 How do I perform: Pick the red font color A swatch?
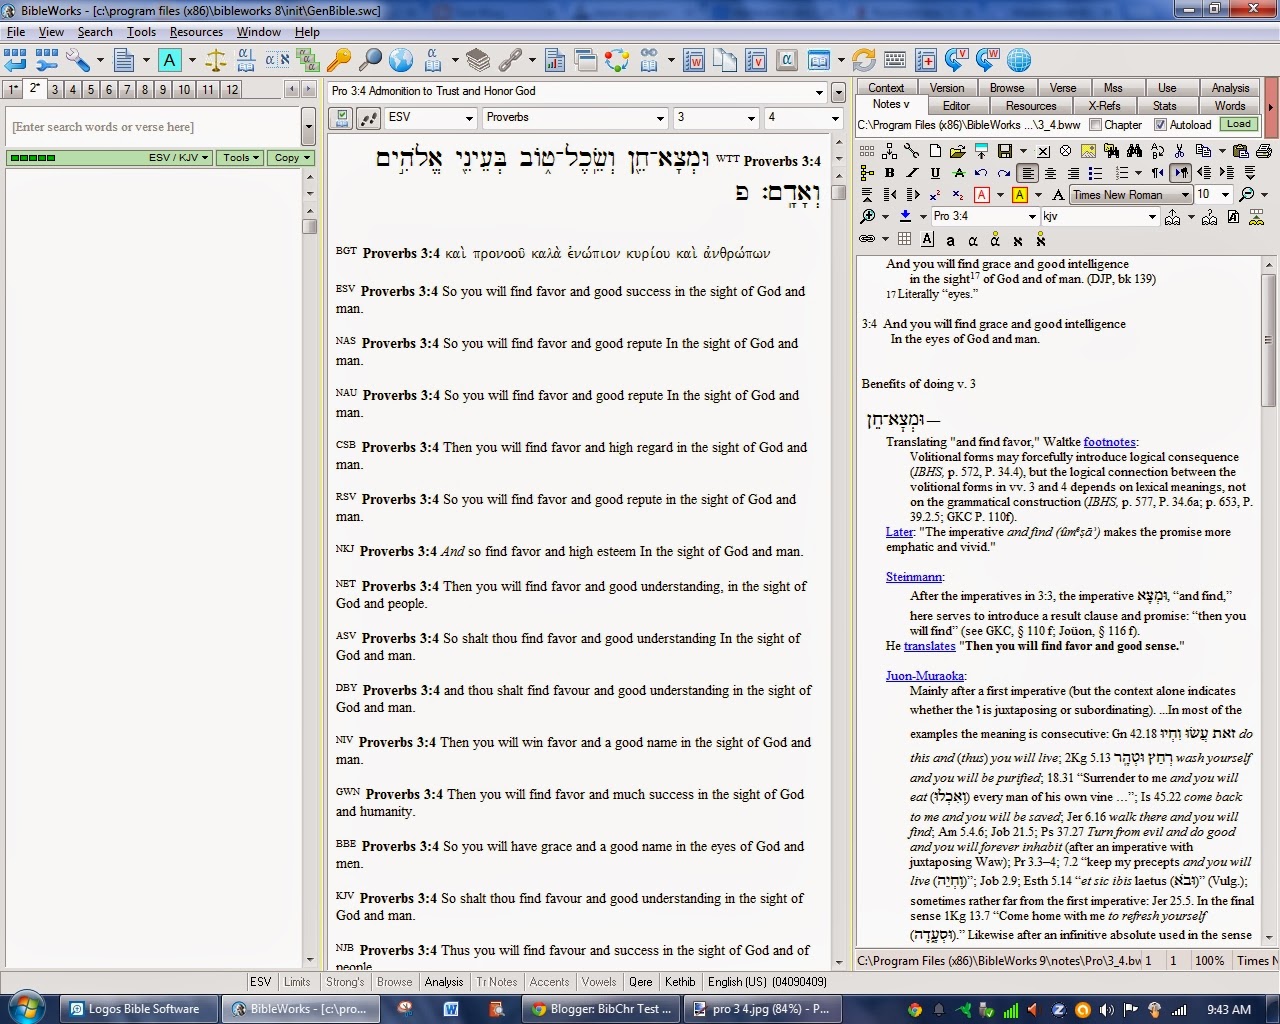pyautogui.click(x=982, y=195)
